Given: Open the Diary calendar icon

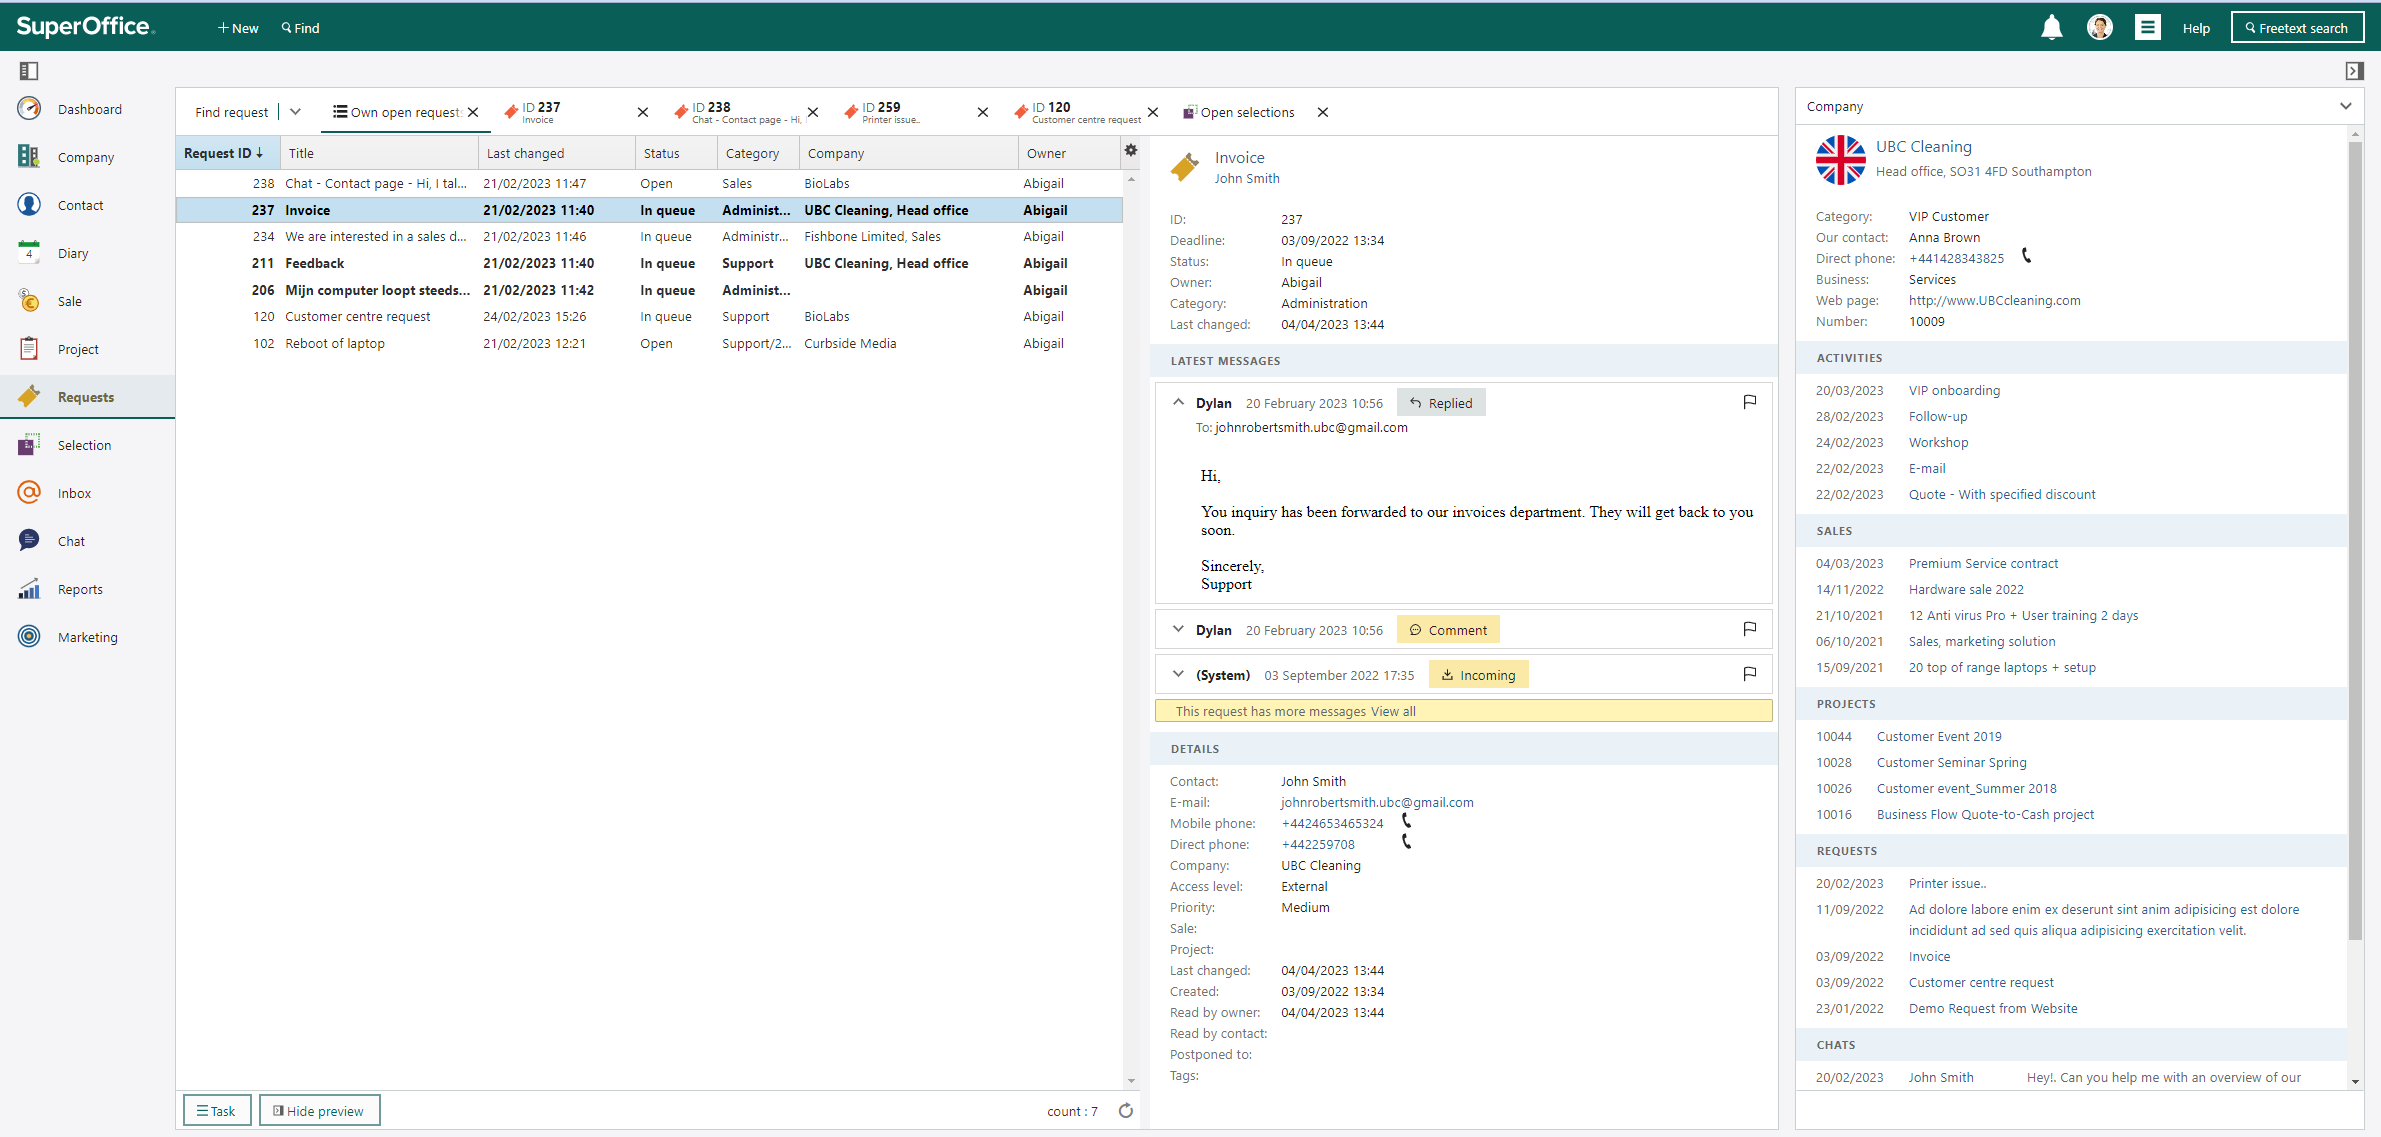Looking at the screenshot, I should pos(29,253).
